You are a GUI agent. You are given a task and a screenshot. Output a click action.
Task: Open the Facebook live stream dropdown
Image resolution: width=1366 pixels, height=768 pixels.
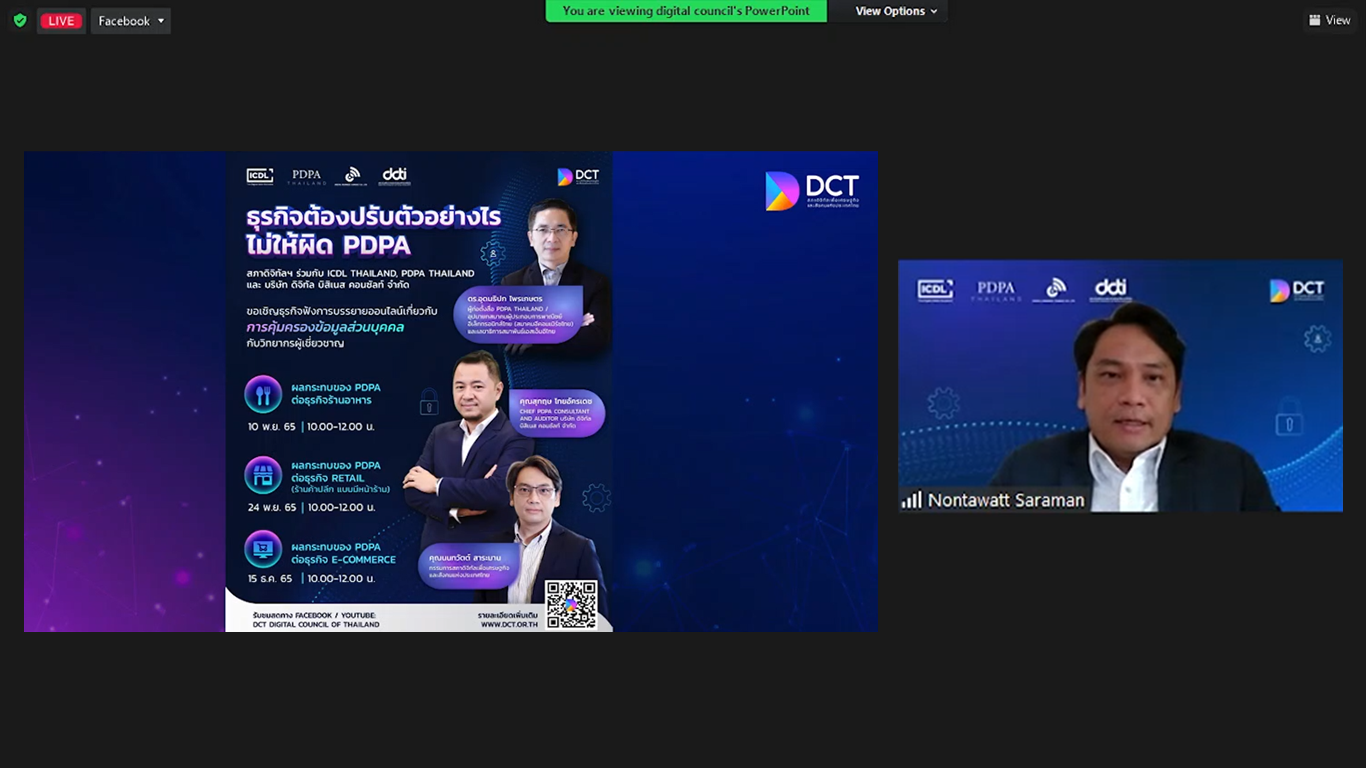click(x=131, y=21)
